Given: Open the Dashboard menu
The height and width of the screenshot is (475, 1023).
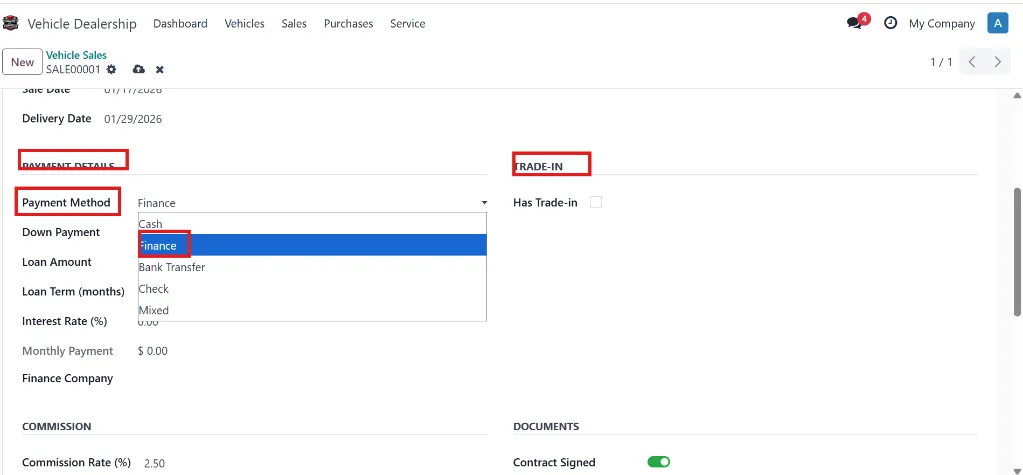Looking at the screenshot, I should (180, 23).
